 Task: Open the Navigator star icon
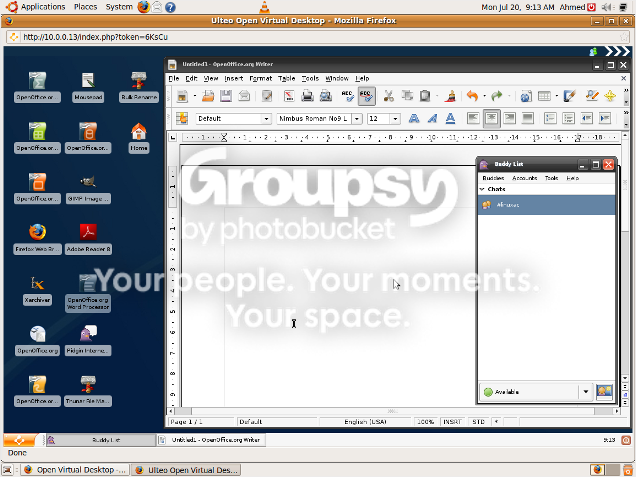(610, 96)
